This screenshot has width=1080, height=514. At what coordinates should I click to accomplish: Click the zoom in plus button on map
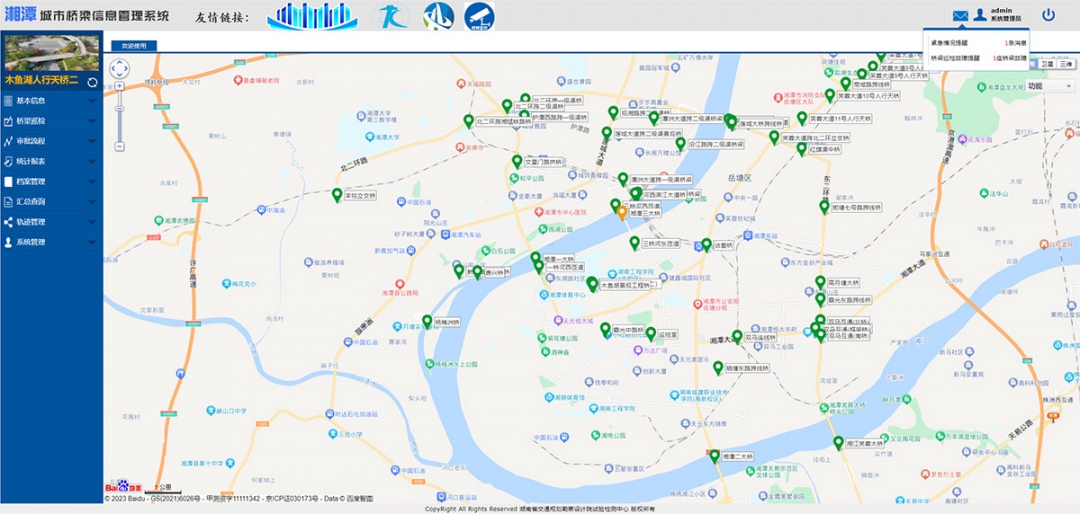[119, 86]
